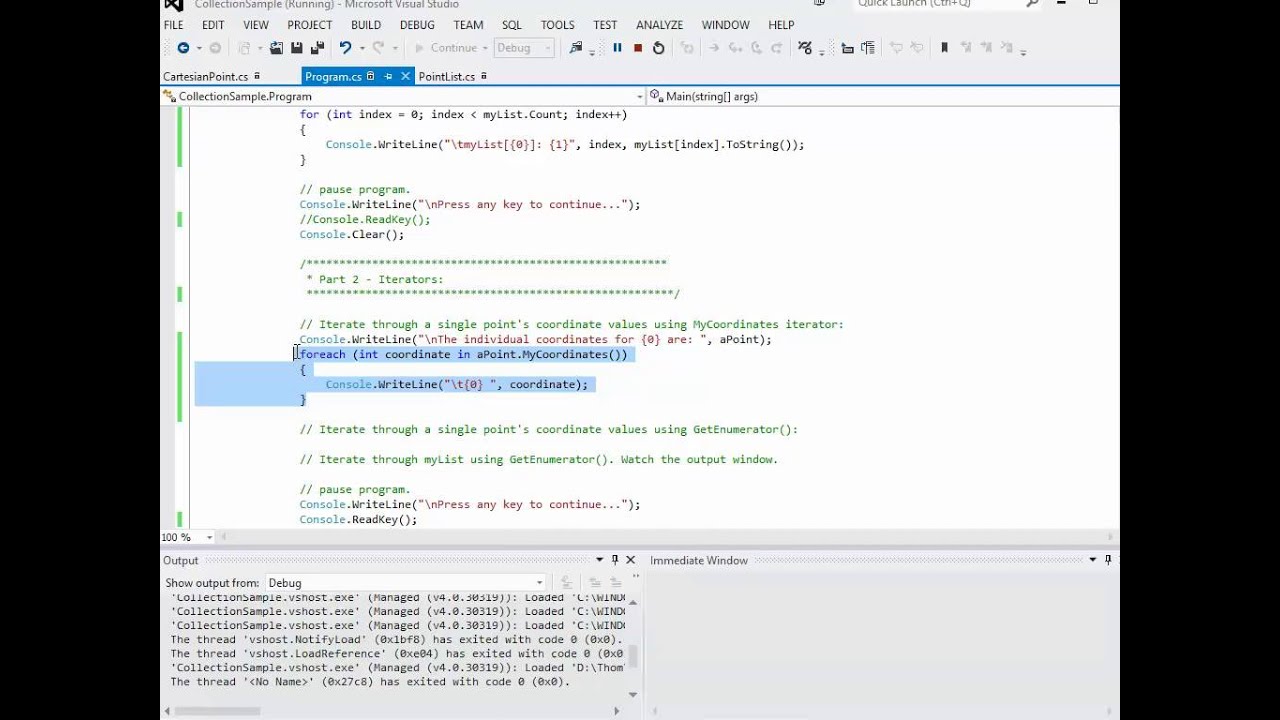Click the Save icon in toolbar
The height and width of the screenshot is (720, 1280).
click(297, 48)
